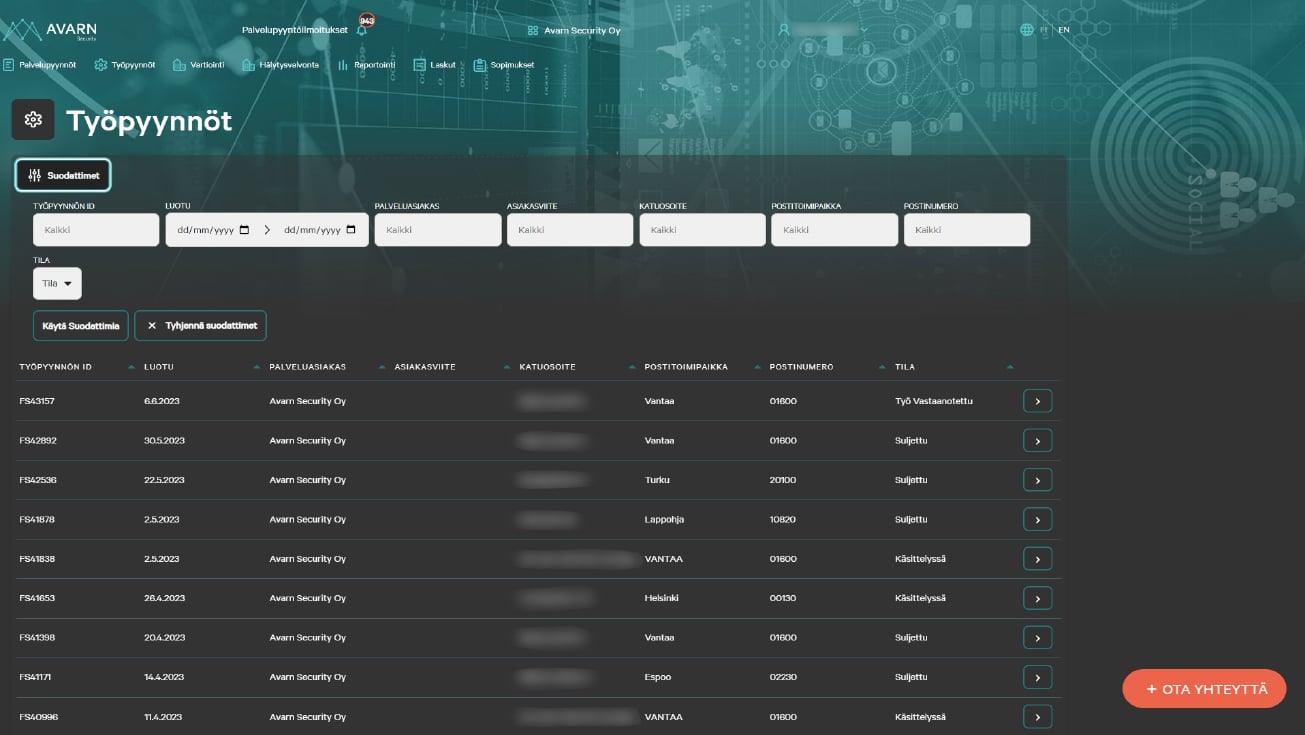1305x735 pixels.
Task: Sort by Palveluasiakas column arrow
Action: pyautogui.click(x=382, y=367)
